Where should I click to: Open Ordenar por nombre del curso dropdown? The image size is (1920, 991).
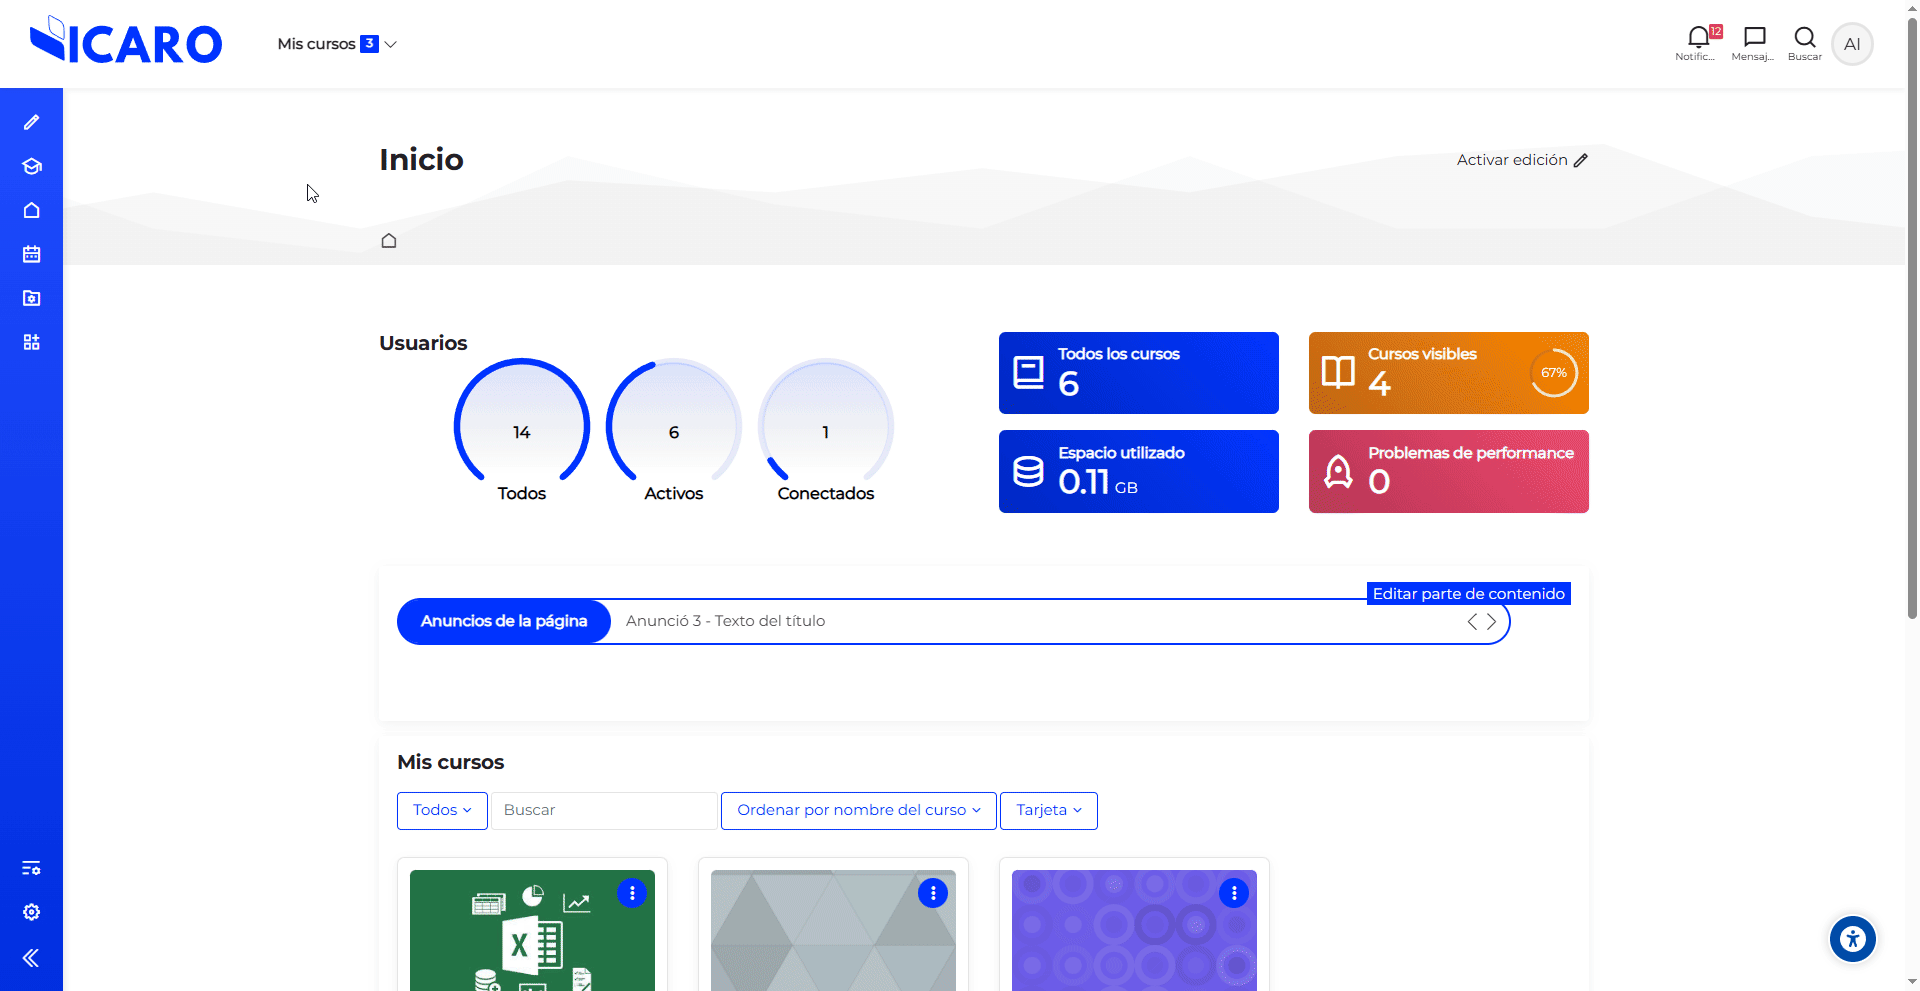tap(858, 810)
